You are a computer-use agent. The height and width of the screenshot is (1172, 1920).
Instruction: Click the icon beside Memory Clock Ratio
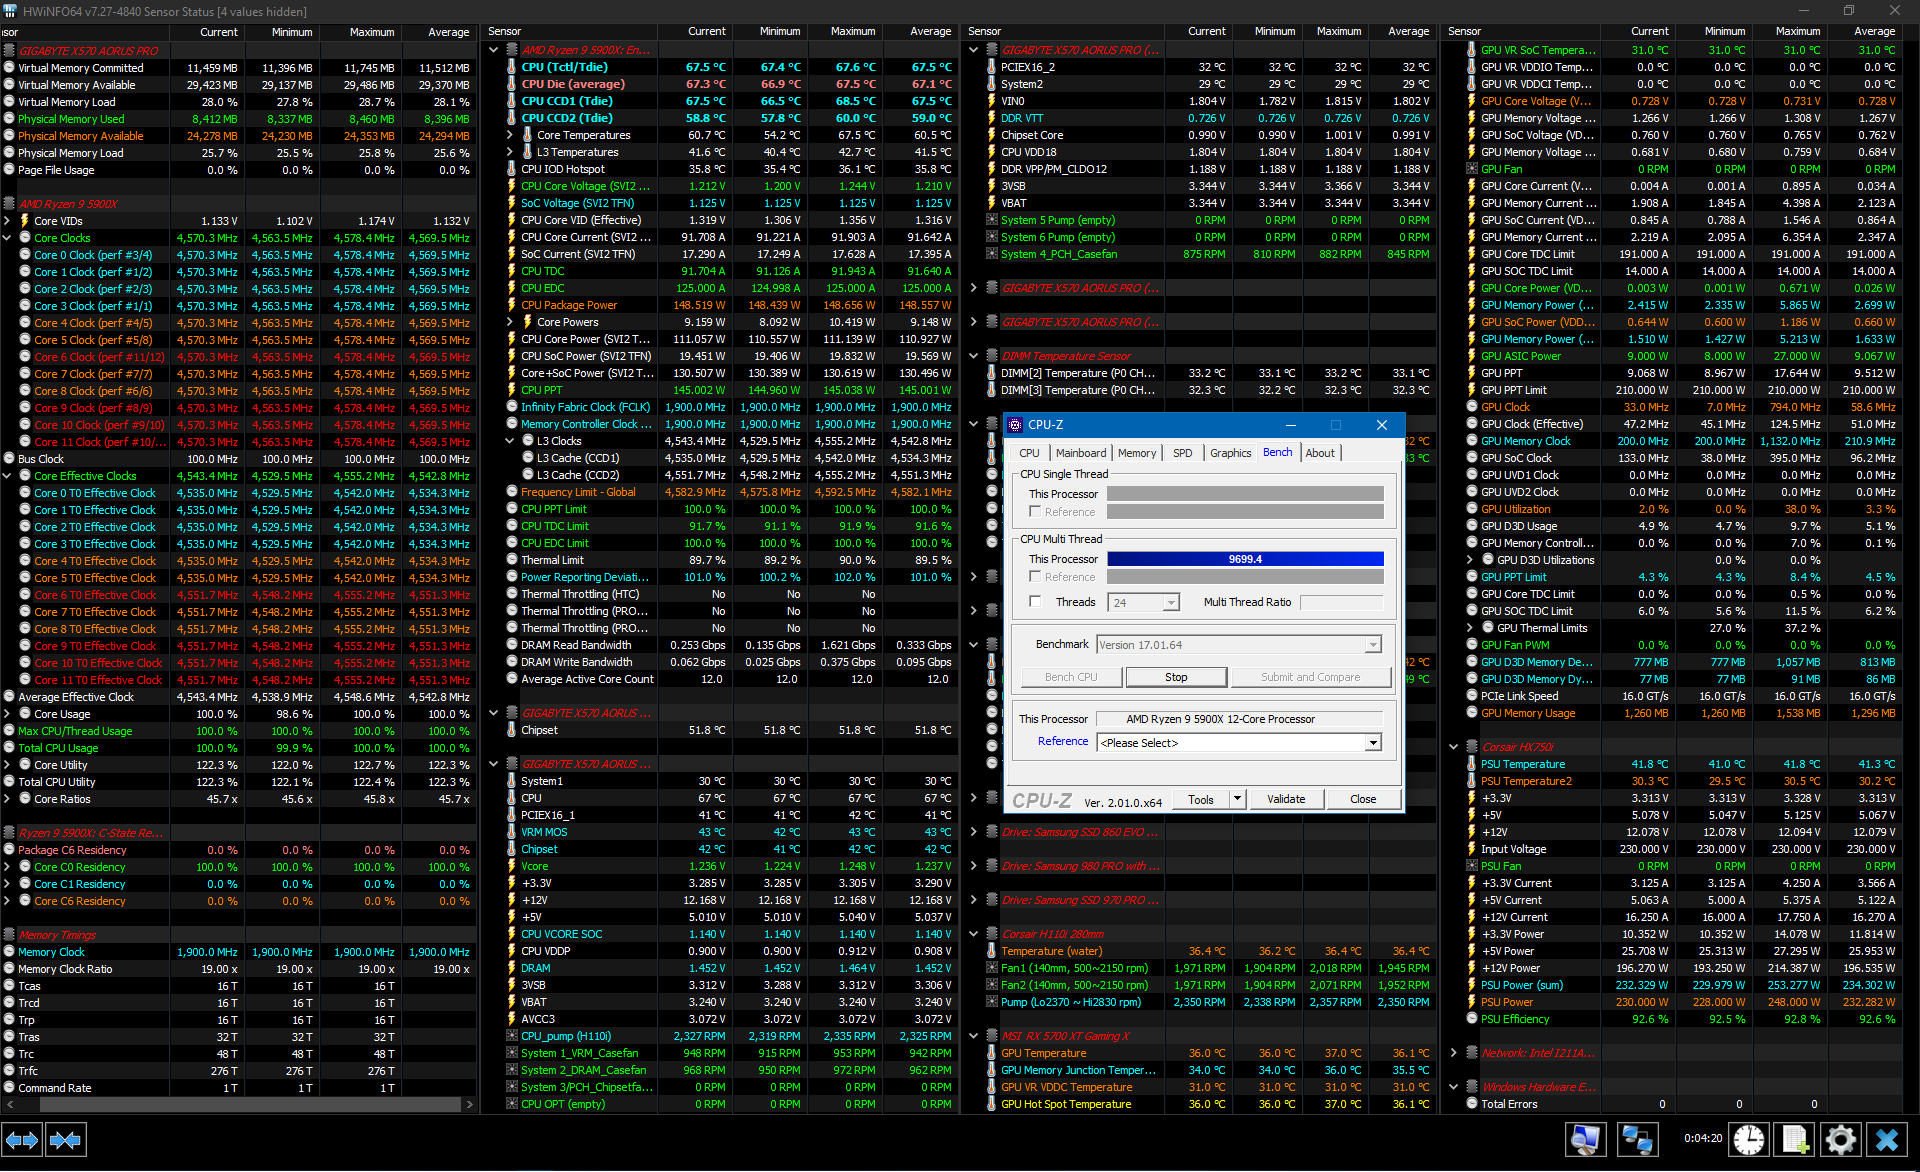coord(9,969)
